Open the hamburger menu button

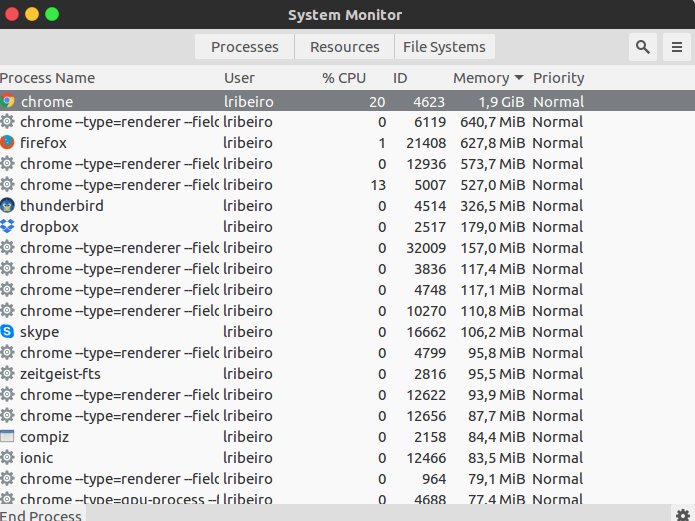tap(676, 47)
